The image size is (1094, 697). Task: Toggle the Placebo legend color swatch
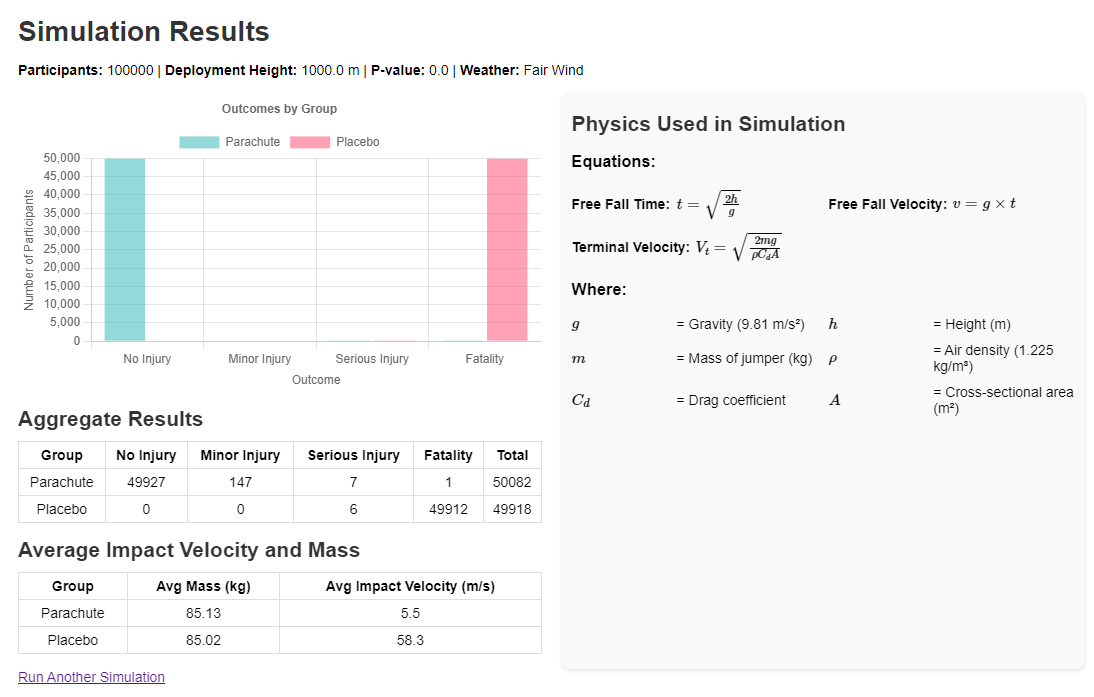pyautogui.click(x=310, y=142)
